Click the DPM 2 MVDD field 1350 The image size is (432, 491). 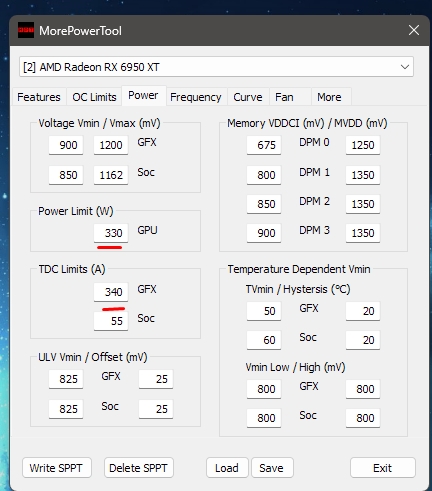363,204
